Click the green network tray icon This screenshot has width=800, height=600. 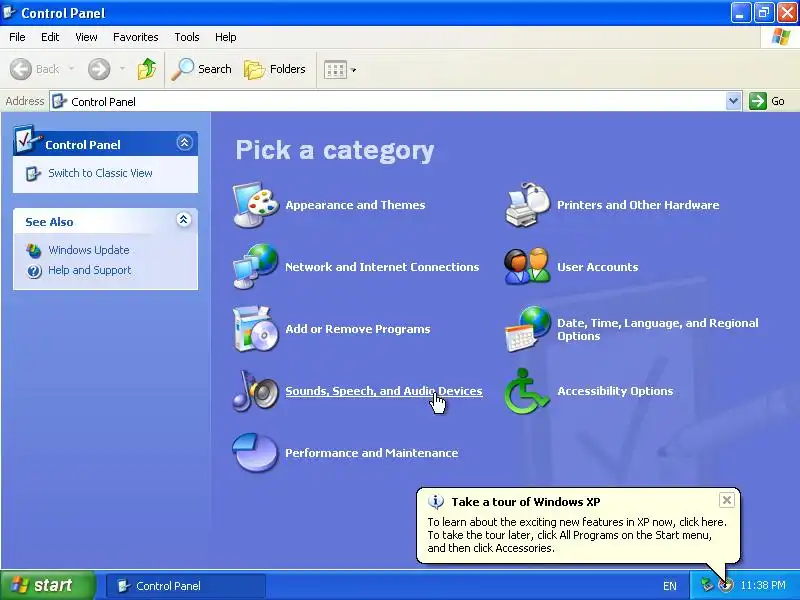coord(707,585)
